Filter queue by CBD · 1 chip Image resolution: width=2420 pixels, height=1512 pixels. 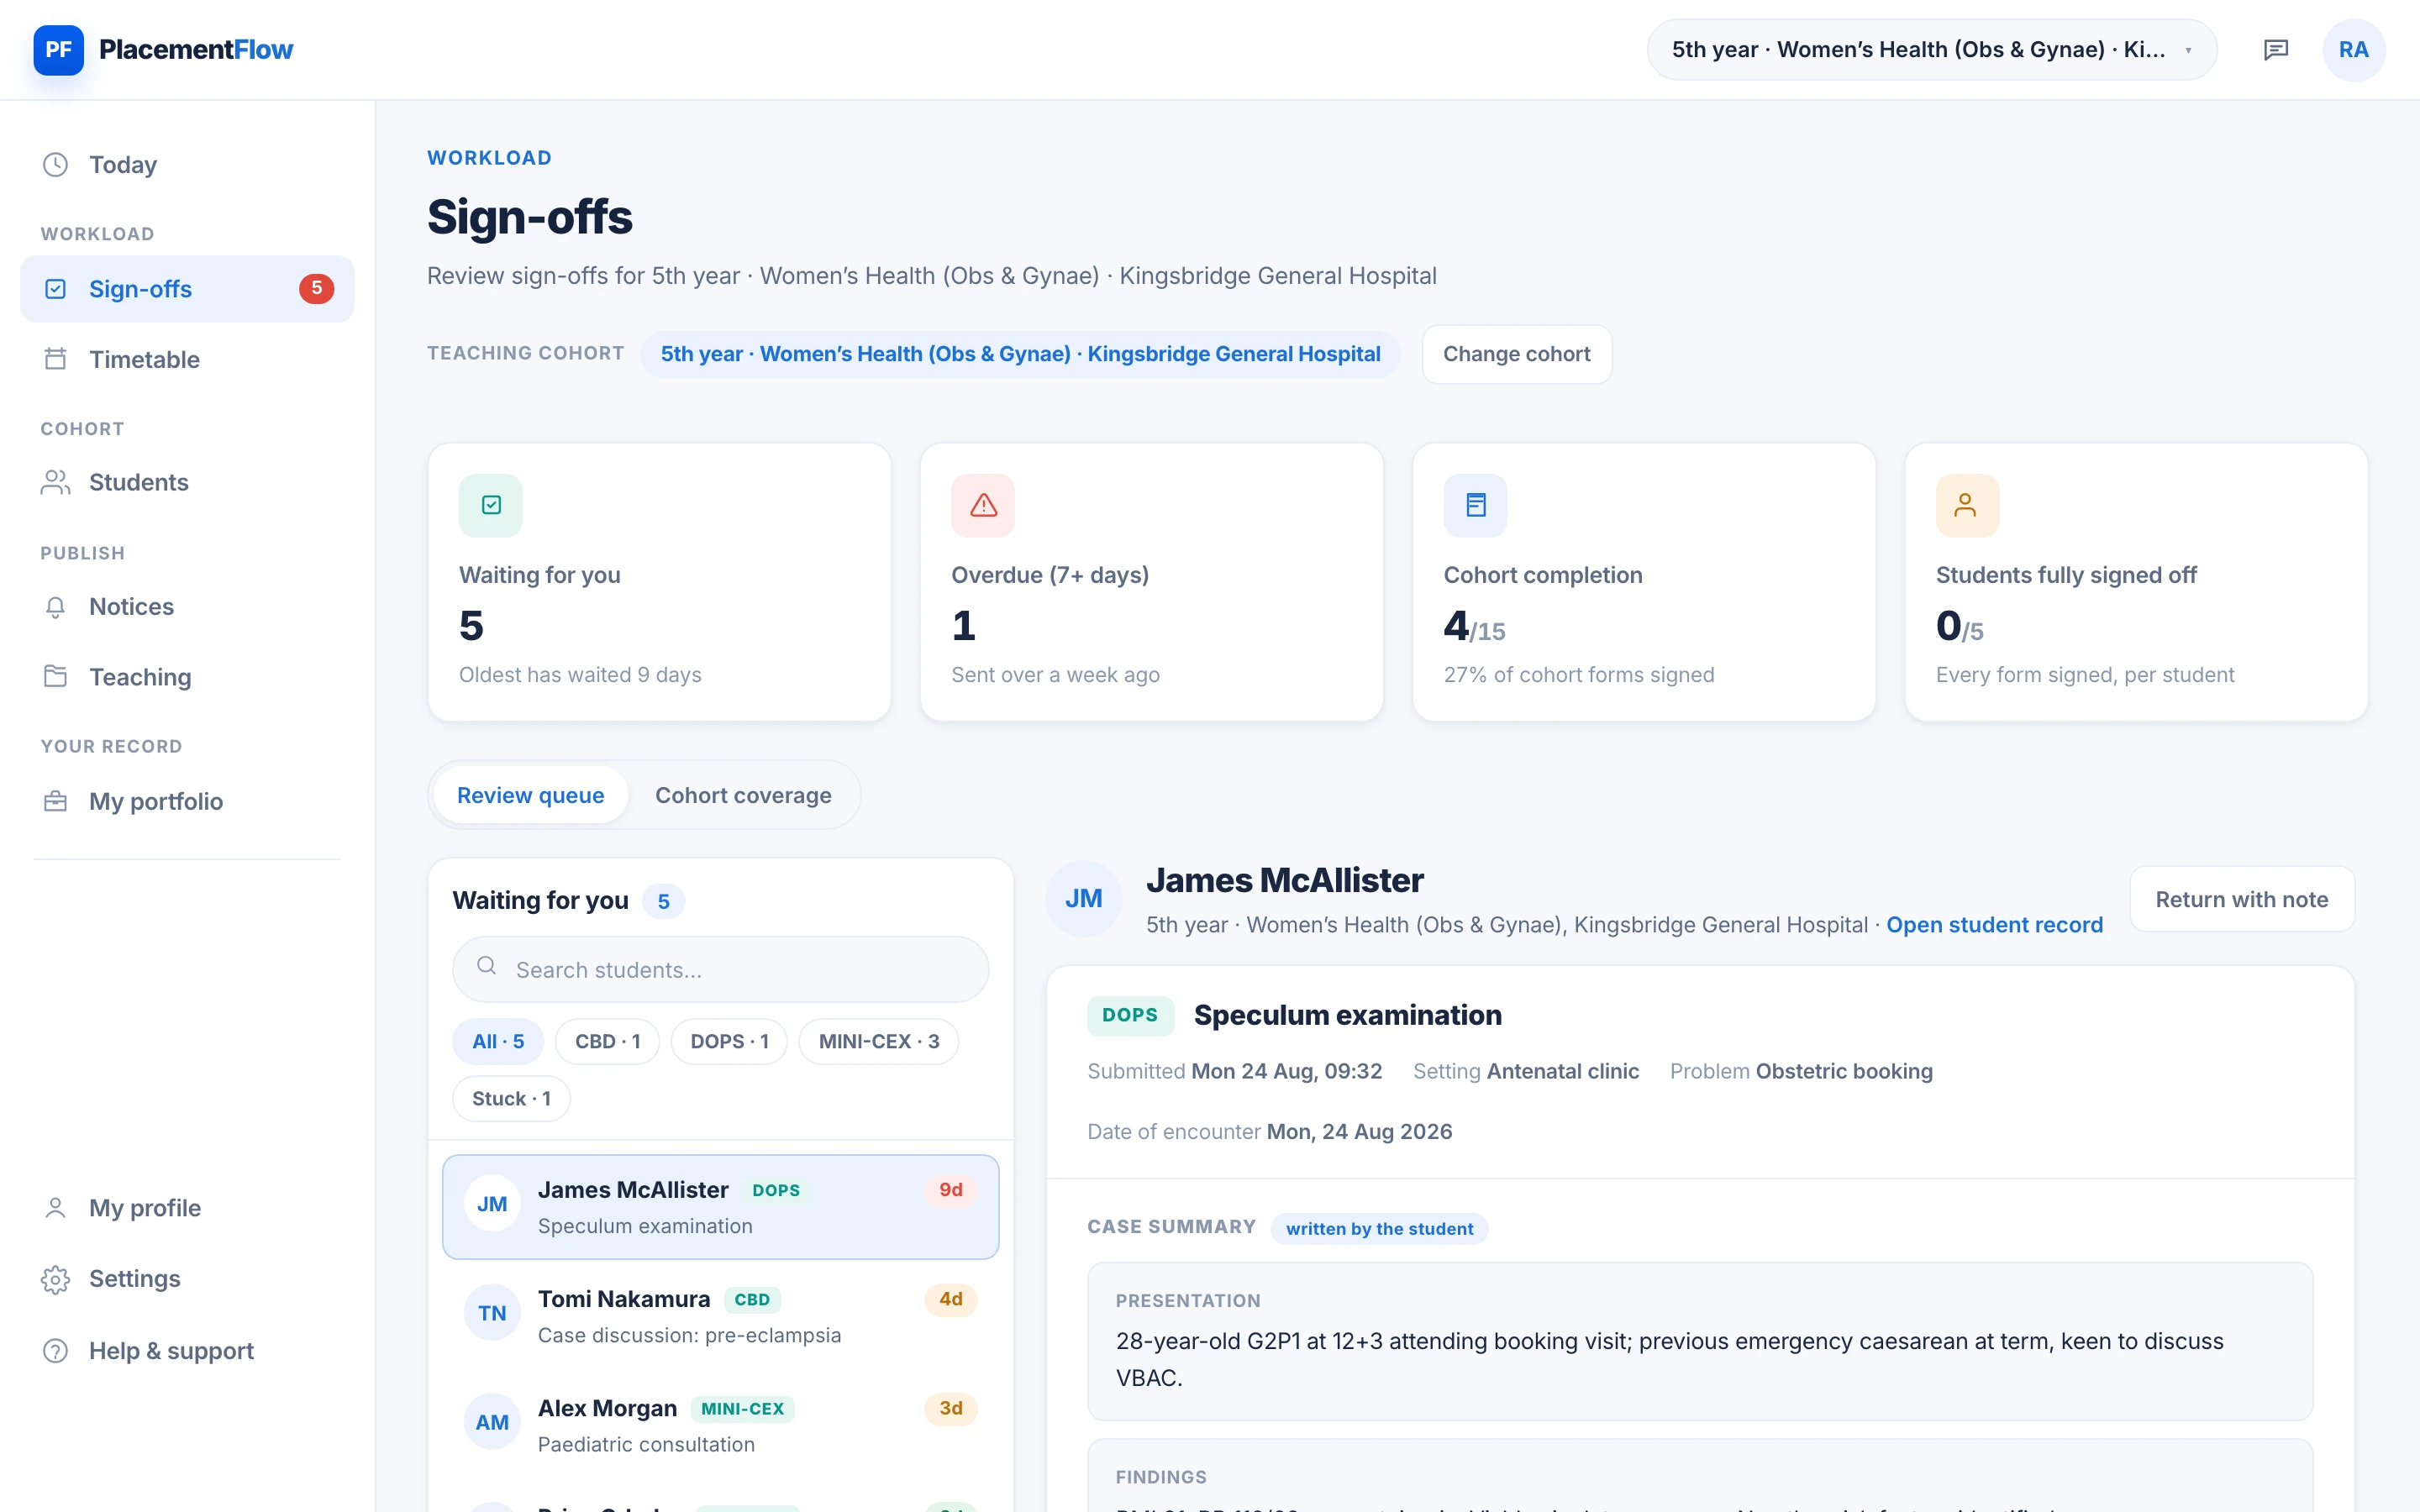(x=607, y=1041)
